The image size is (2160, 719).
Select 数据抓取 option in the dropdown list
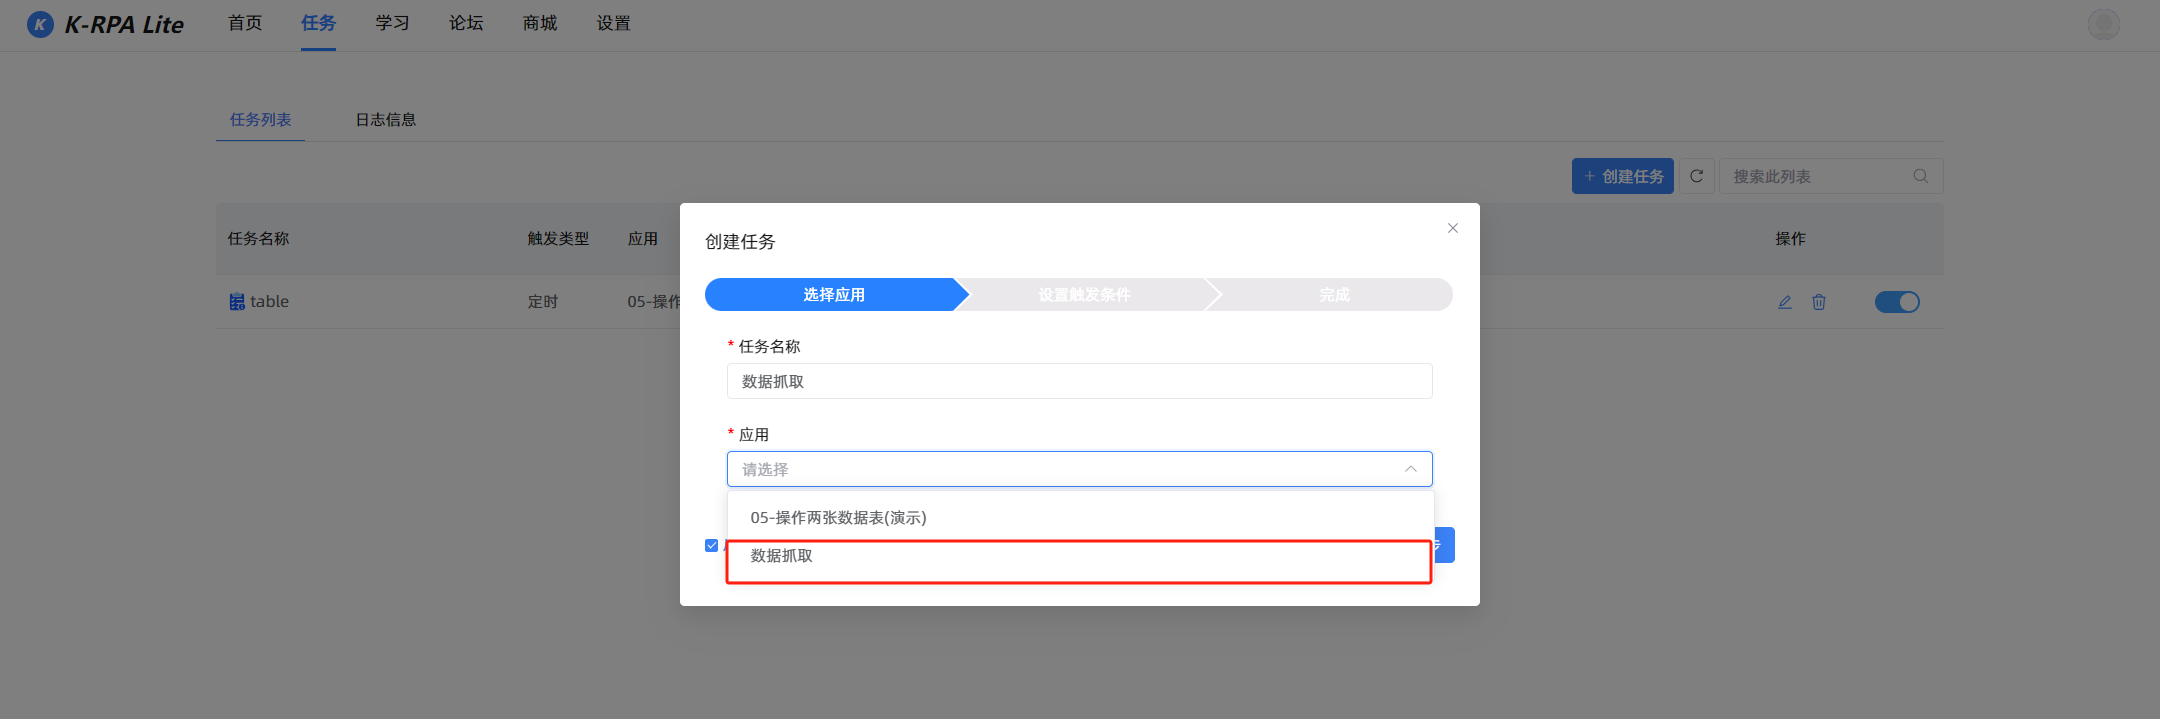tap(1080, 556)
